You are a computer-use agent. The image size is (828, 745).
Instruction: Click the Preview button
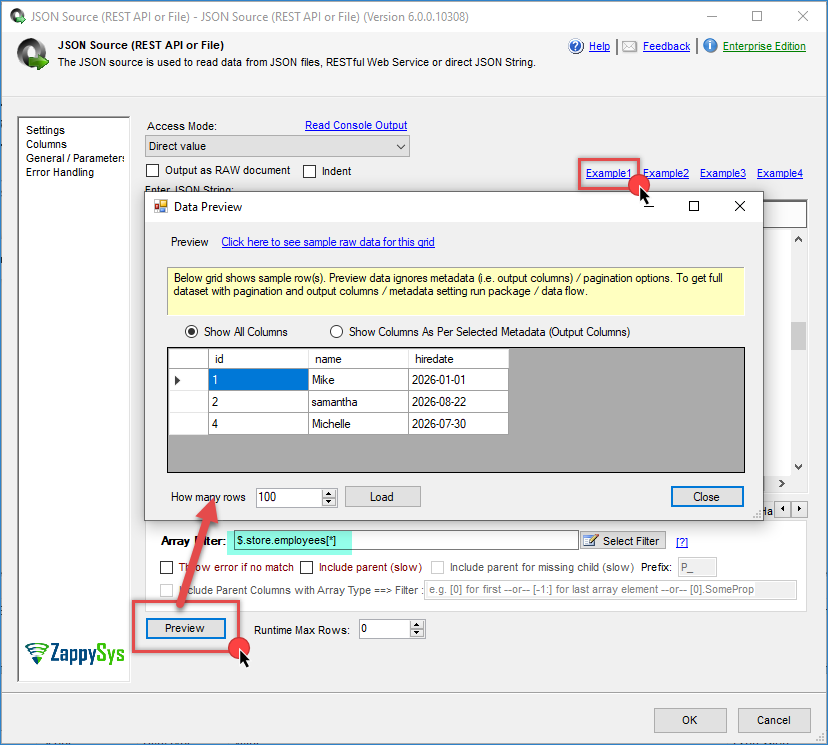(185, 628)
